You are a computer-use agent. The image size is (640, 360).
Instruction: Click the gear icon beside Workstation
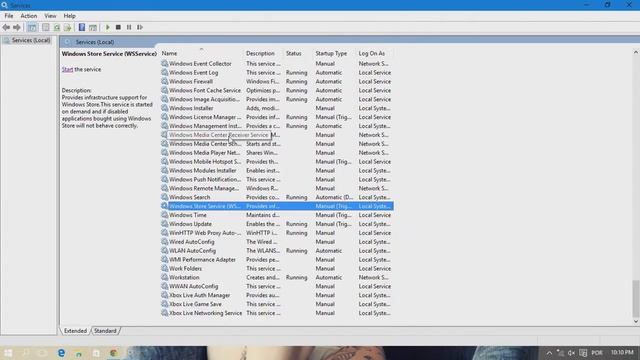click(x=164, y=277)
